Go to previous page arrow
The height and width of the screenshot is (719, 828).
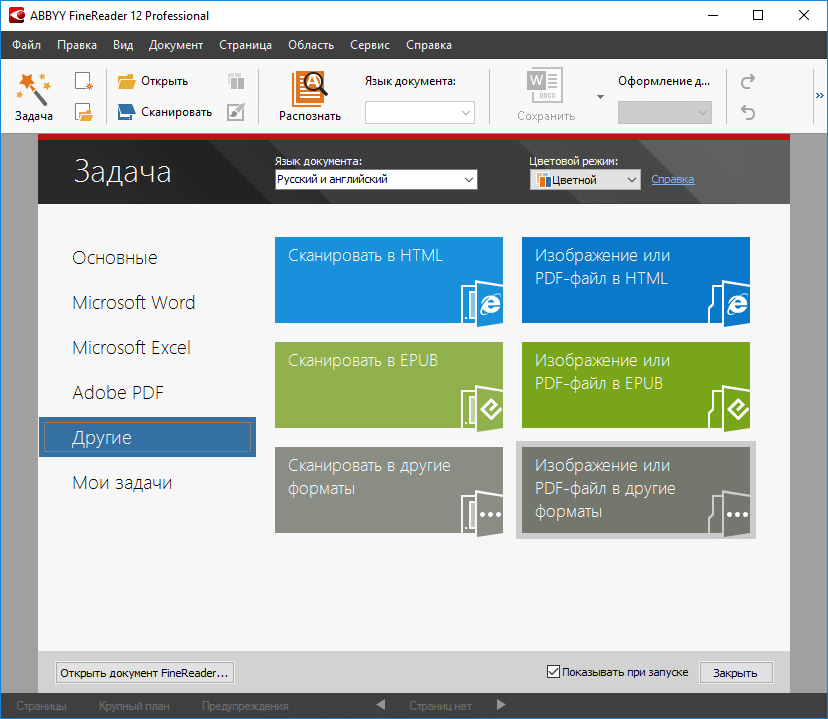[x=381, y=705]
